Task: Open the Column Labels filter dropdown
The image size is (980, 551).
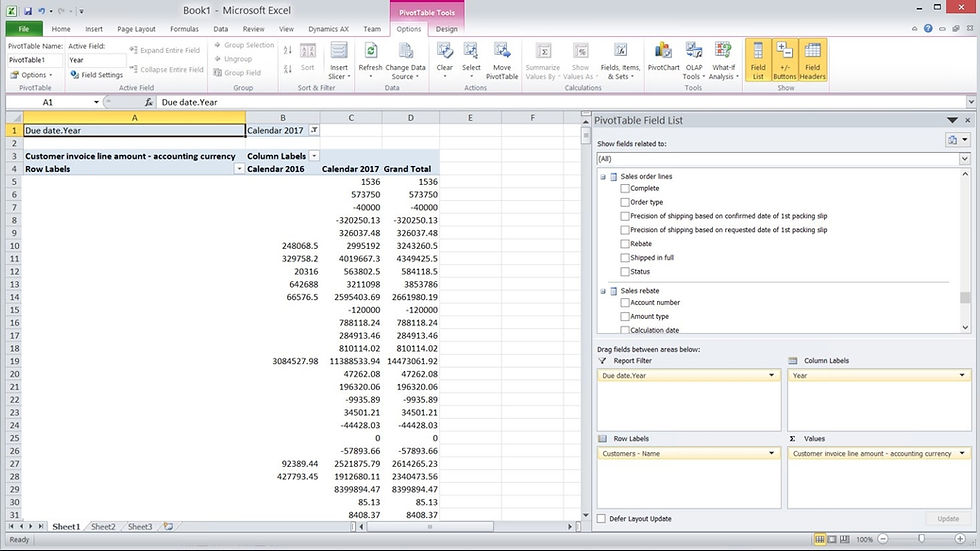Action: coord(314,156)
